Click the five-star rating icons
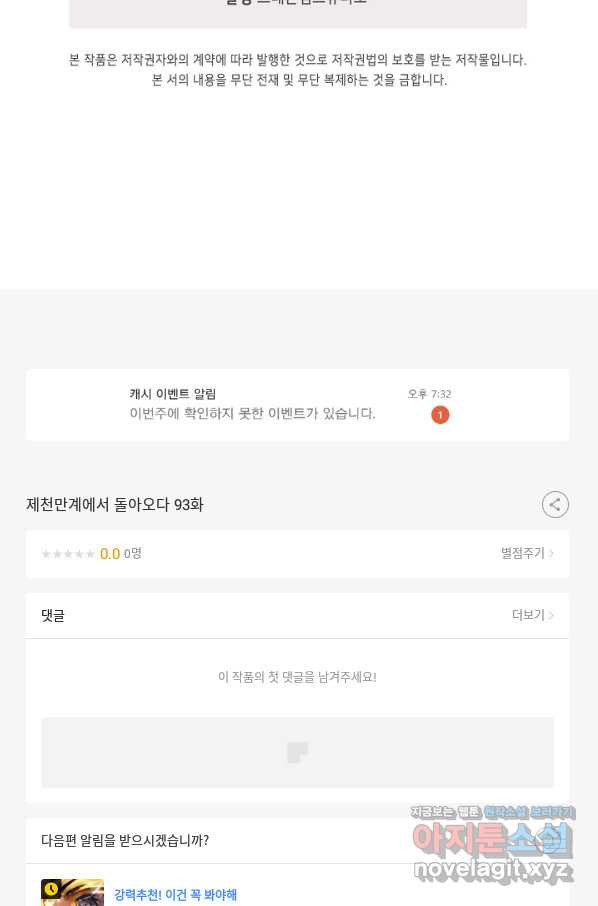 click(68, 554)
